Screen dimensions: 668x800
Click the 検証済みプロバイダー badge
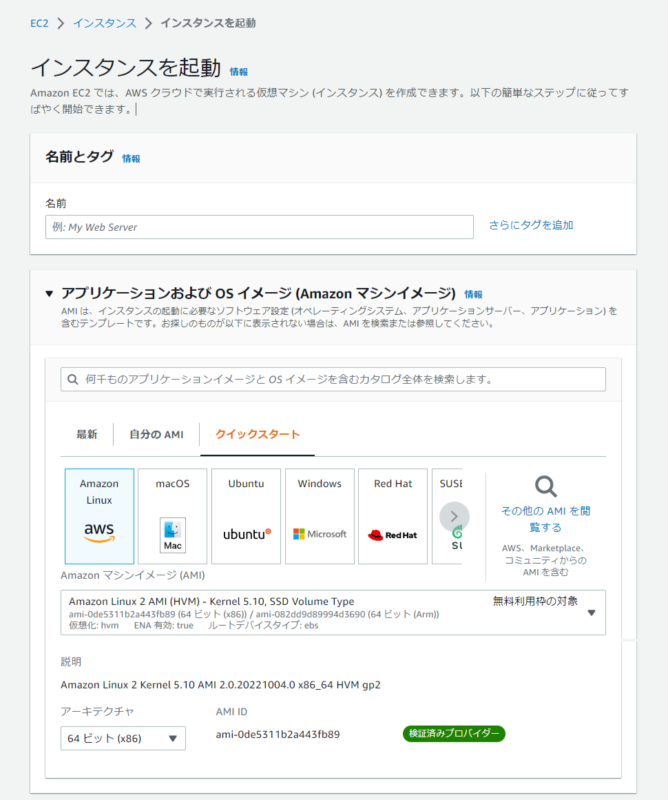click(x=454, y=734)
